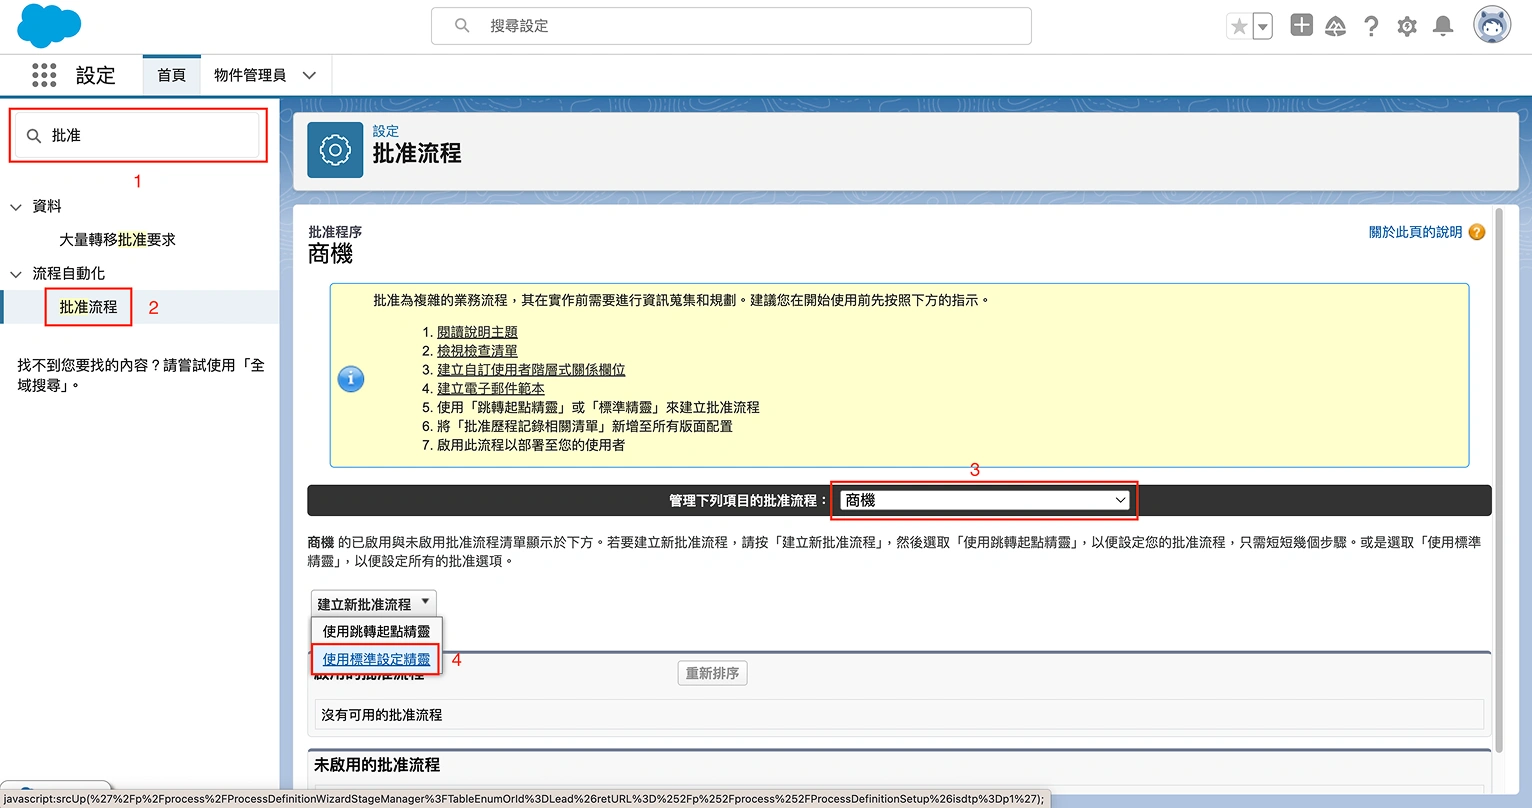
Task: Open the setup gear icon
Action: (x=1407, y=27)
